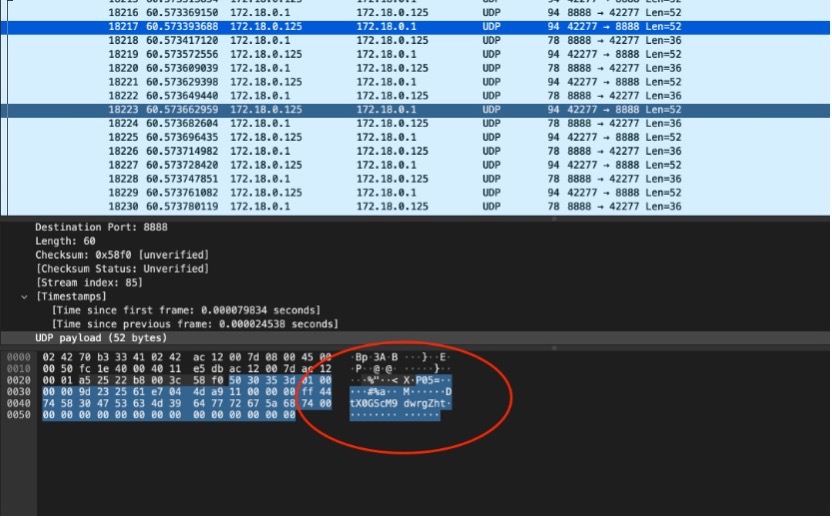Click the 'Length: 60' detail line
Screen dimensions: 832x518
pyautogui.click(x=65, y=241)
